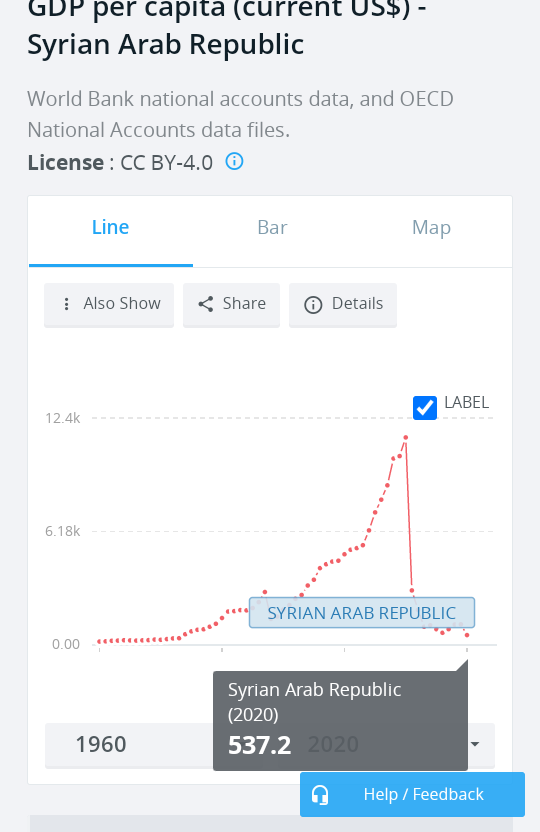Open the Details button

point(343,305)
